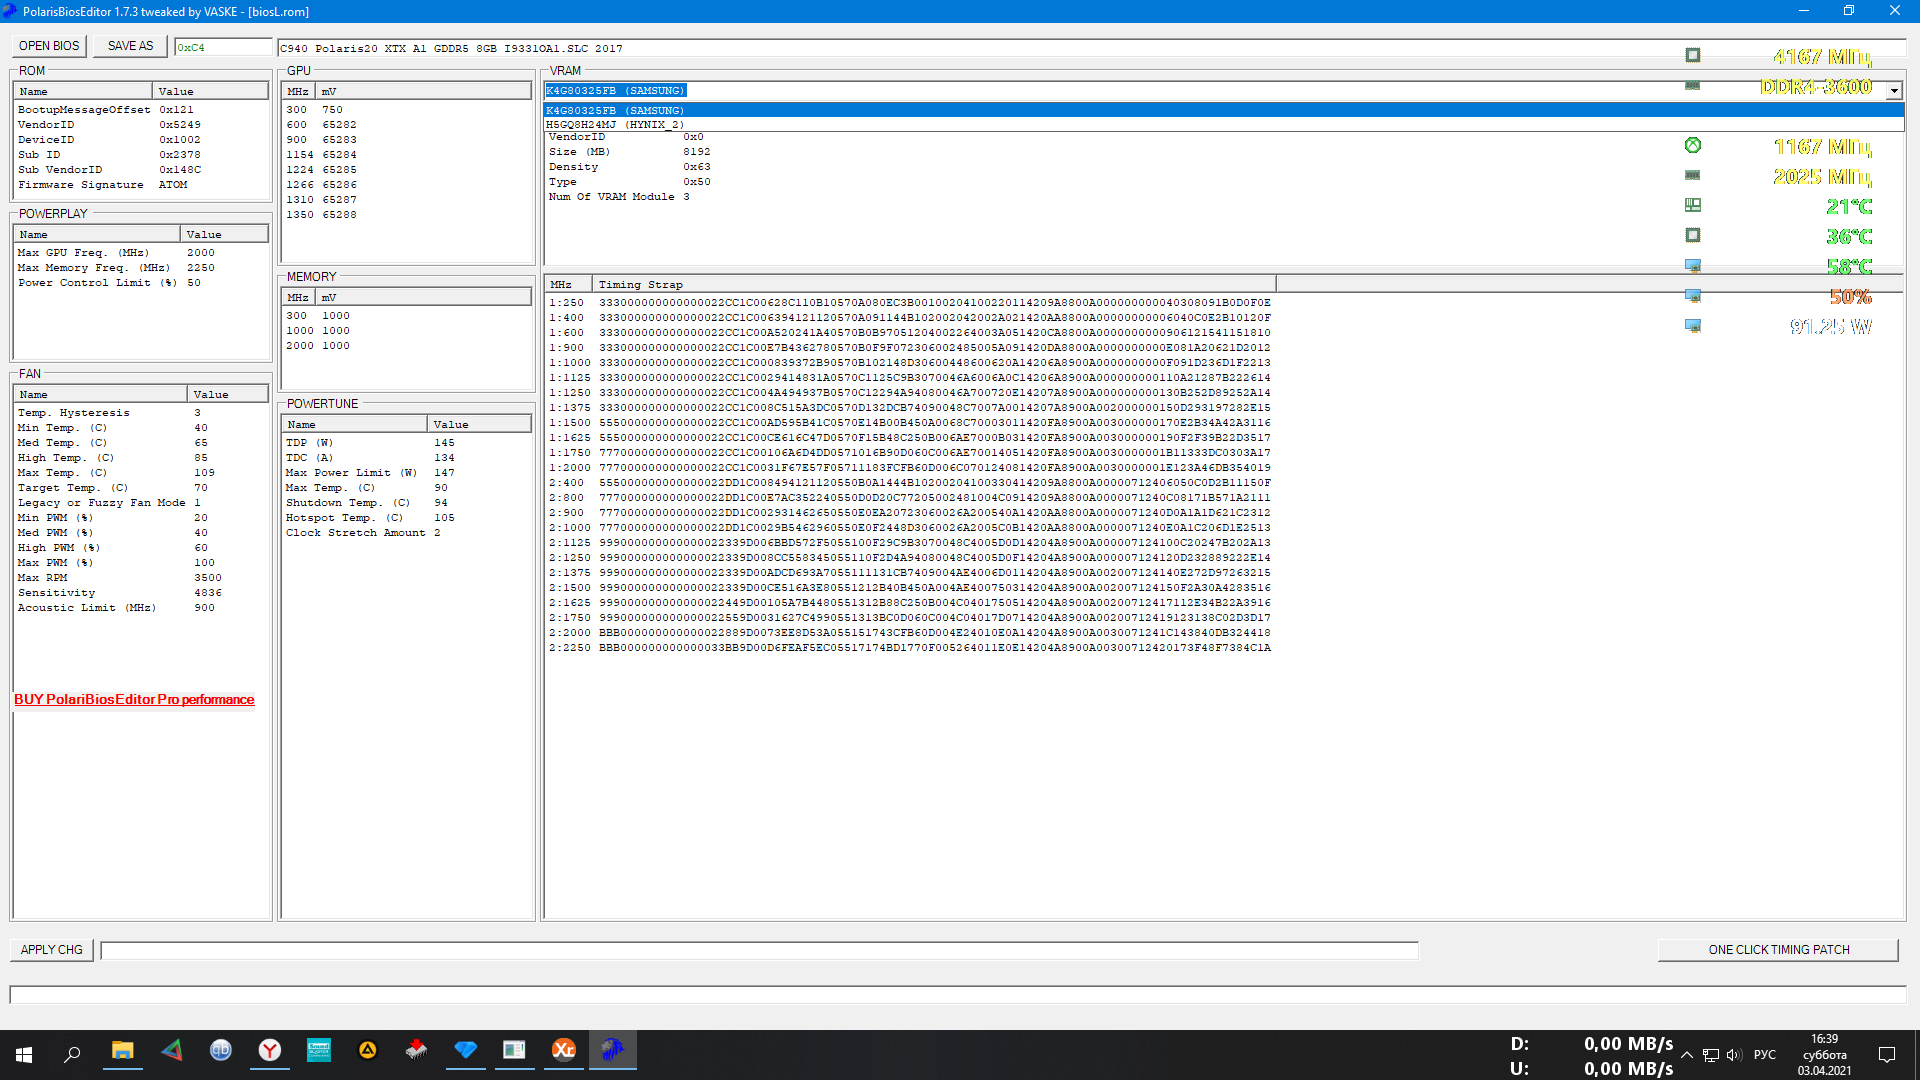
Task: Select the 1:250 timing strap row
Action: coord(909,302)
